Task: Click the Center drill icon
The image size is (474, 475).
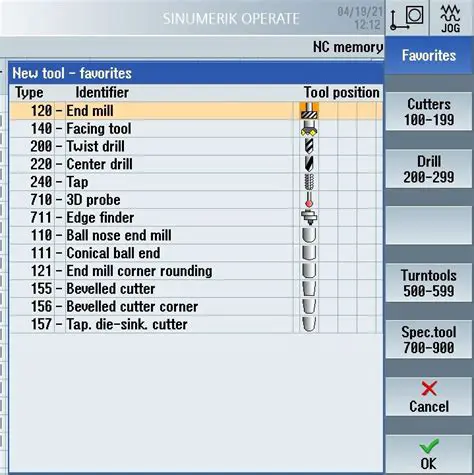Action: coord(309,164)
